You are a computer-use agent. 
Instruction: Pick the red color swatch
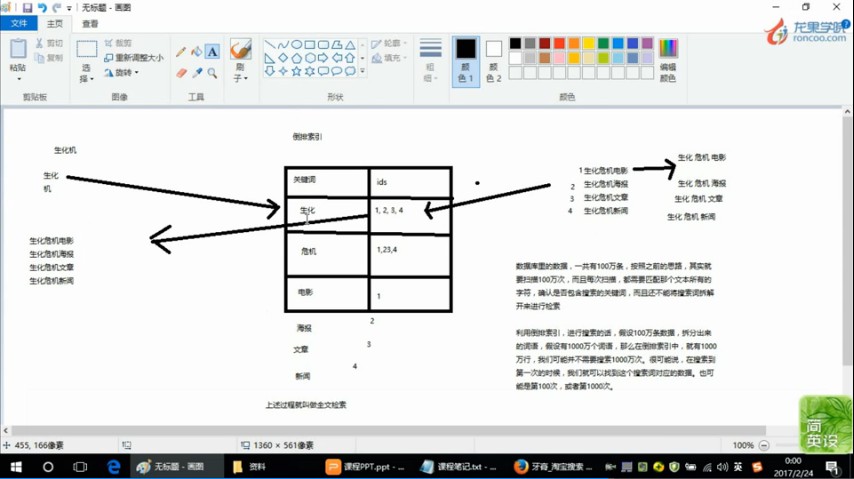pyautogui.click(x=559, y=43)
